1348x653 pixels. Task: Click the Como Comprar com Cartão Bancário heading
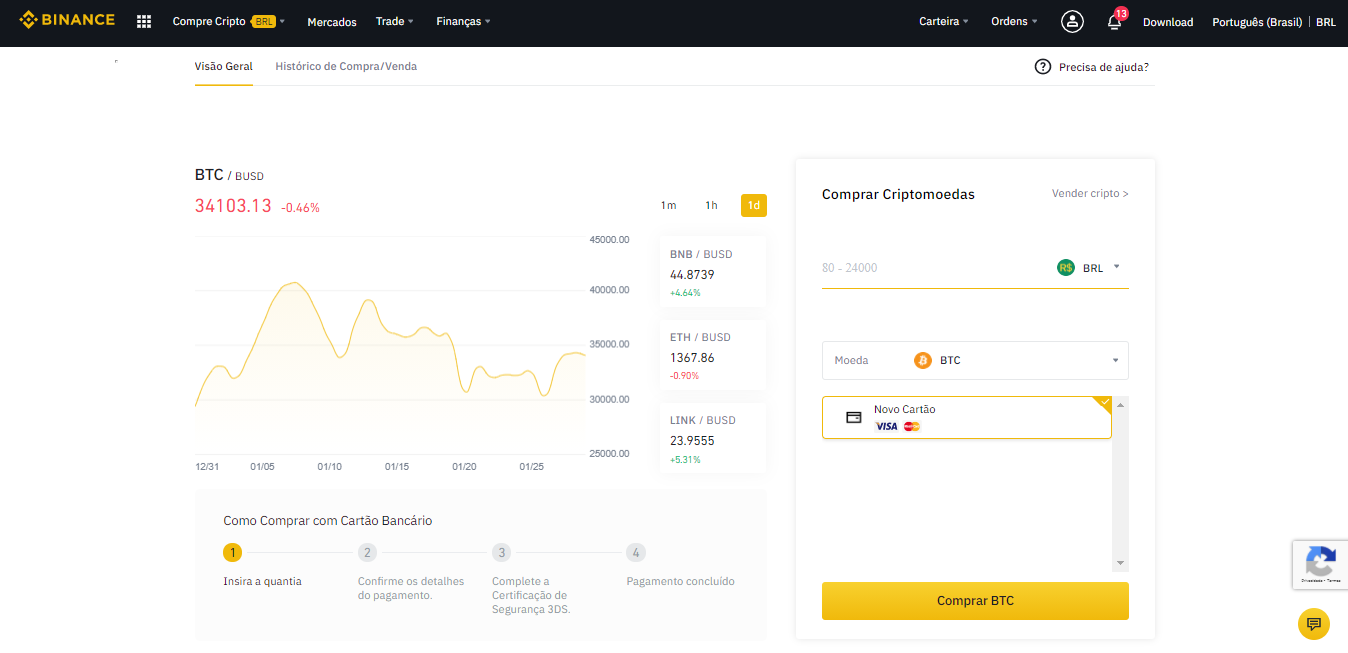click(x=328, y=520)
